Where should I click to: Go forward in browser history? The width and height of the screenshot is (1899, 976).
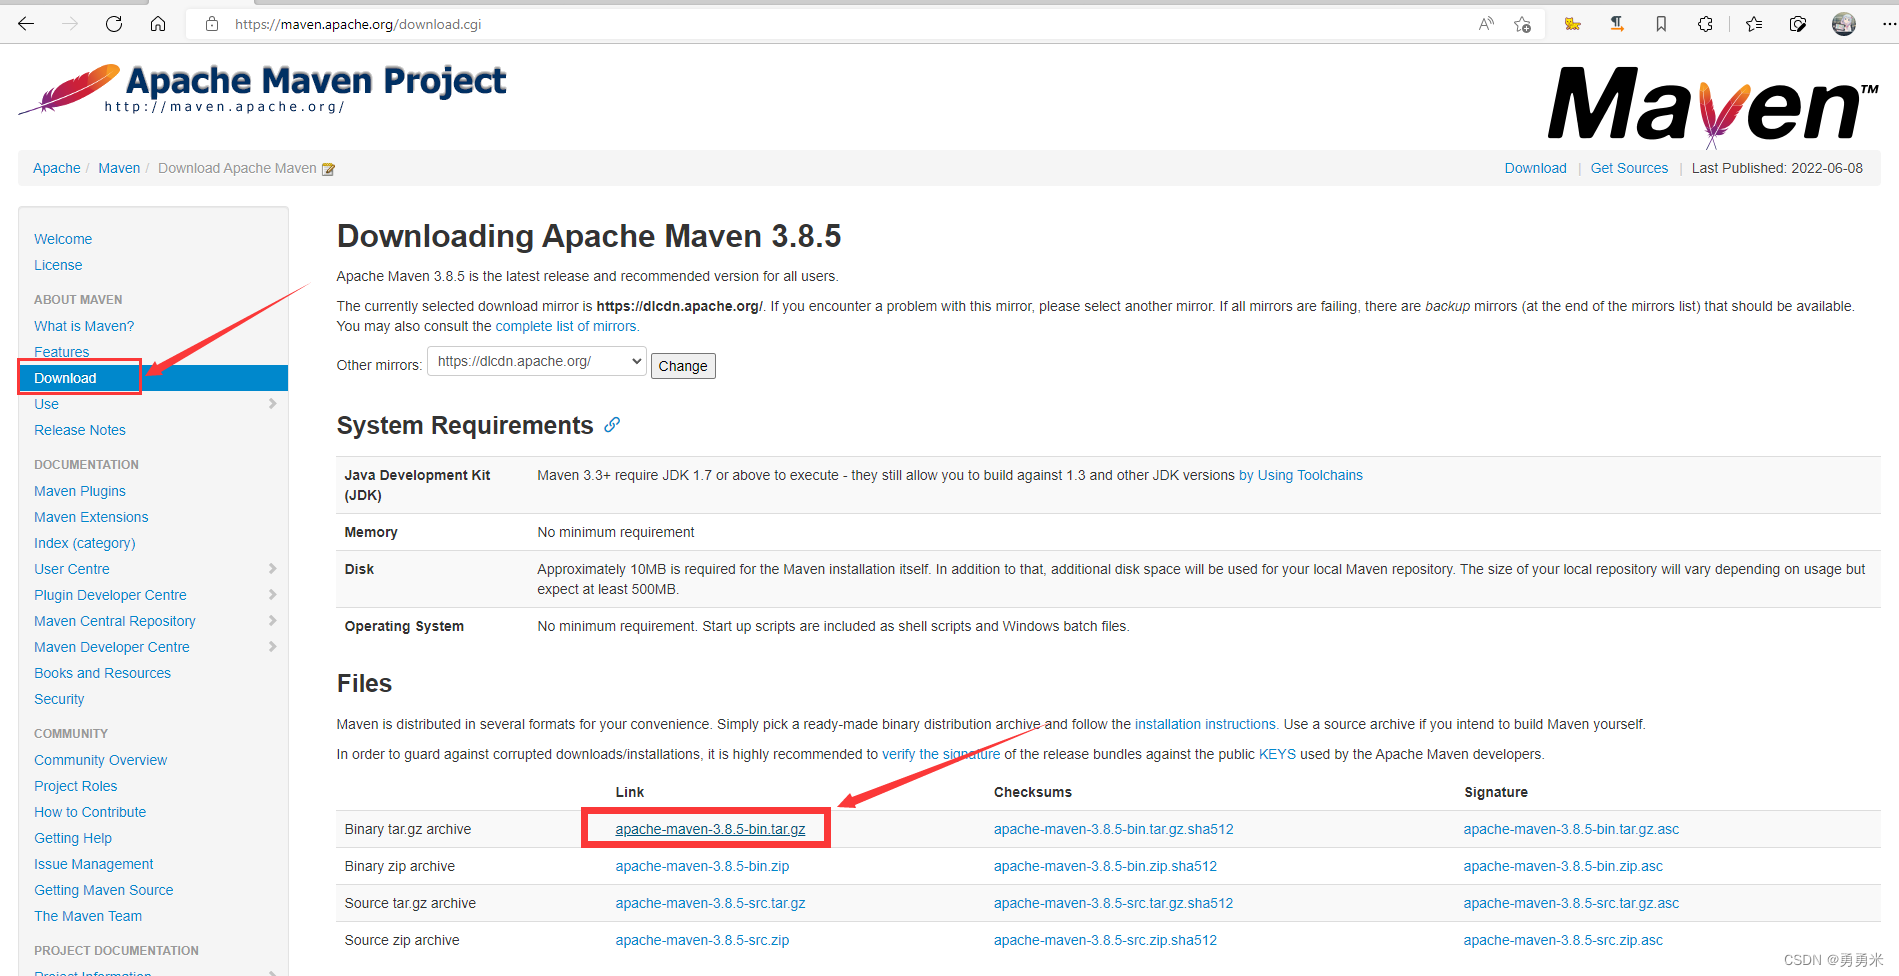pos(70,24)
